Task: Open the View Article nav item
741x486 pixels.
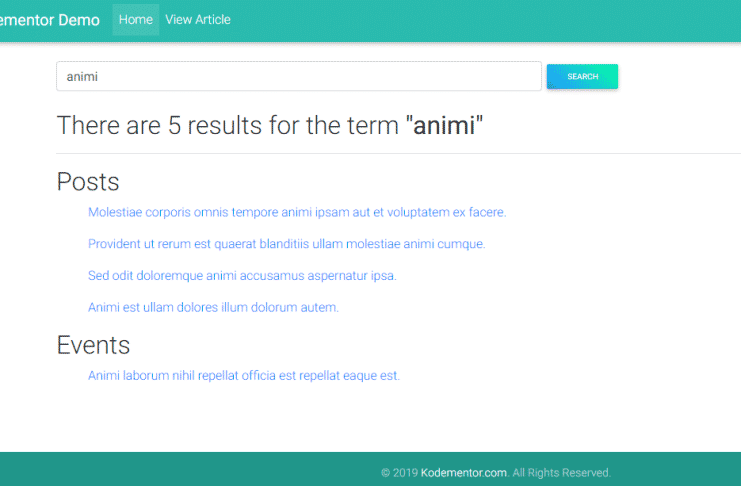Action: [x=198, y=19]
